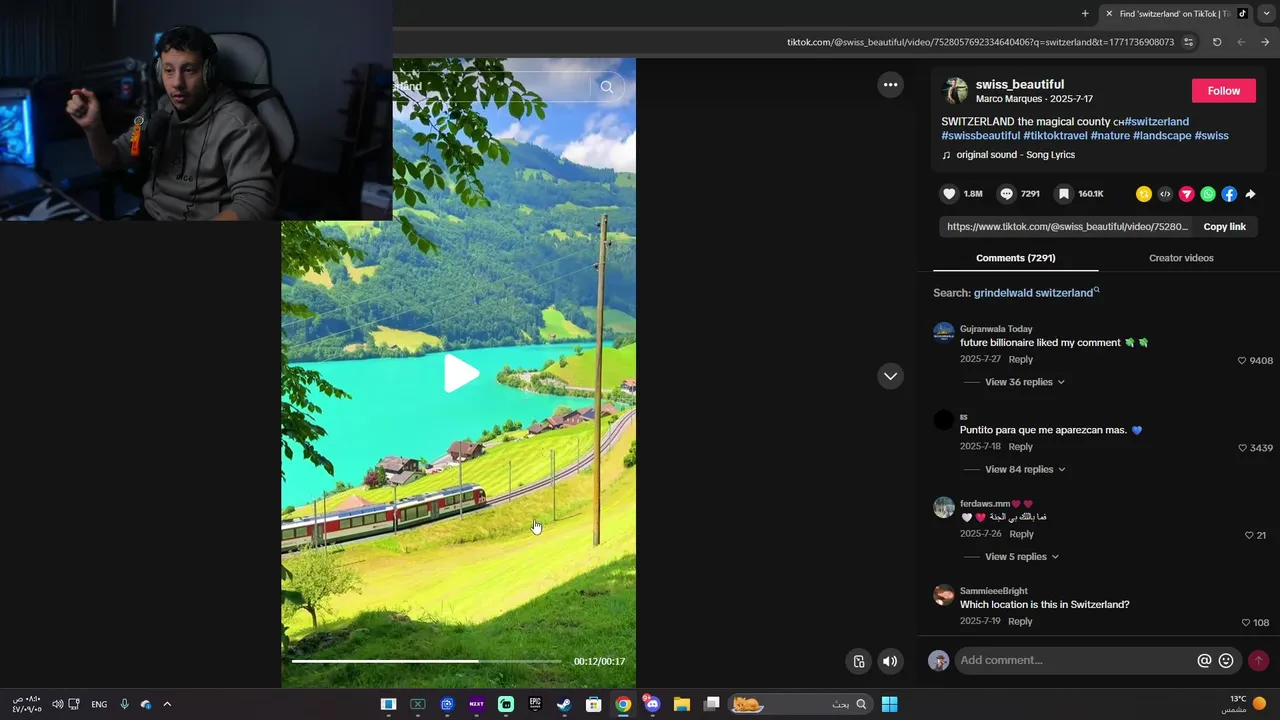Click the music note beside original sound
This screenshot has width=1280, height=720.
coord(946,155)
